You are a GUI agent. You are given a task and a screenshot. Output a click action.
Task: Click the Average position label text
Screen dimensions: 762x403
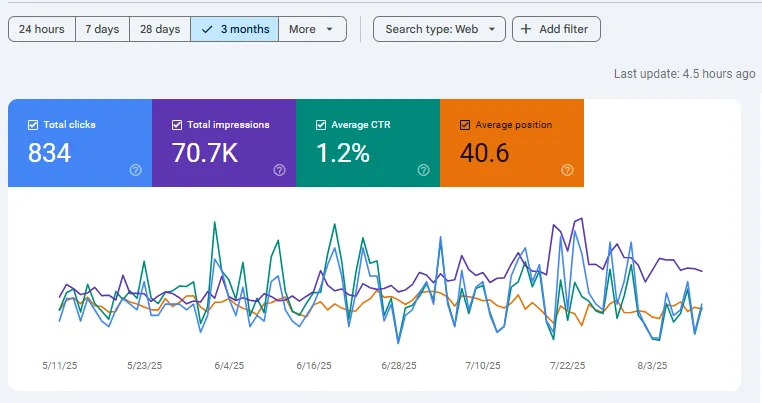(514, 125)
